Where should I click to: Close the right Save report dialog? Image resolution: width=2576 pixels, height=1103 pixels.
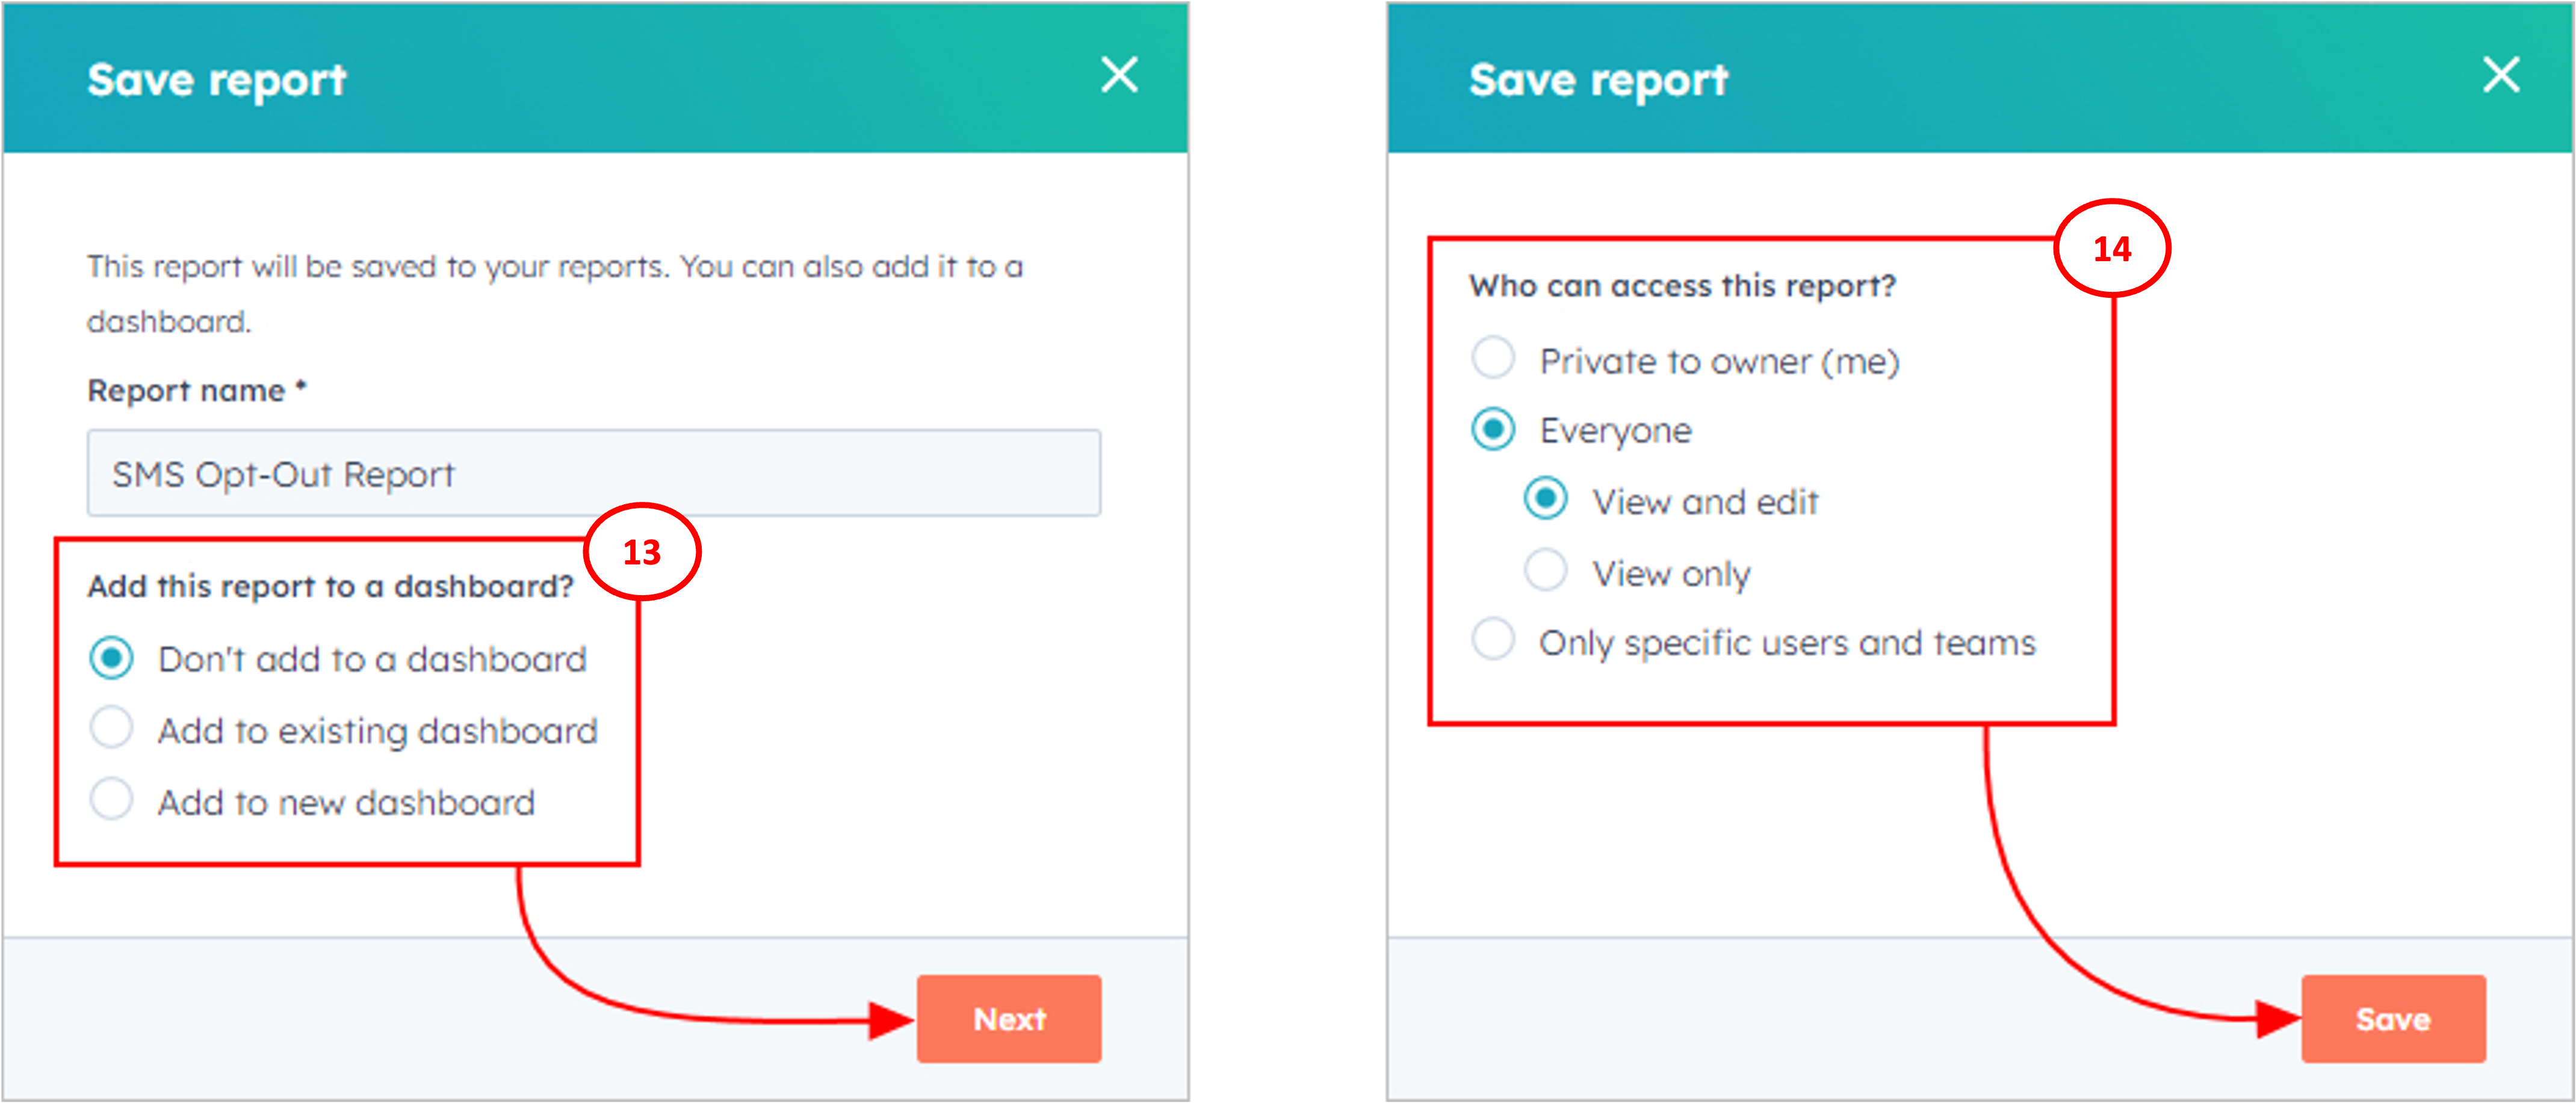(2501, 75)
